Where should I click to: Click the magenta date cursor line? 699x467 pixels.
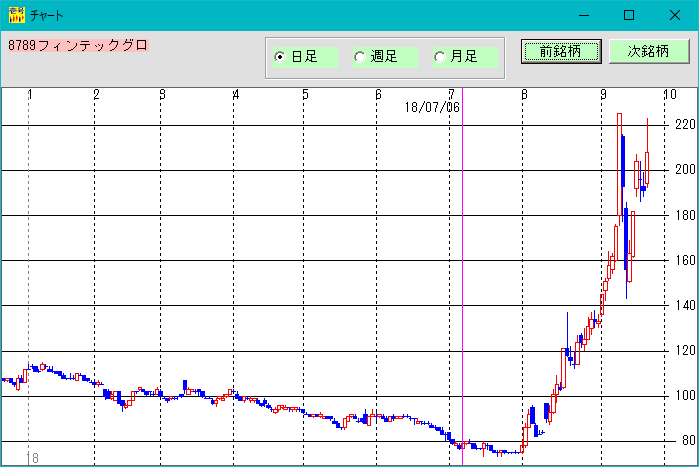tap(462, 276)
